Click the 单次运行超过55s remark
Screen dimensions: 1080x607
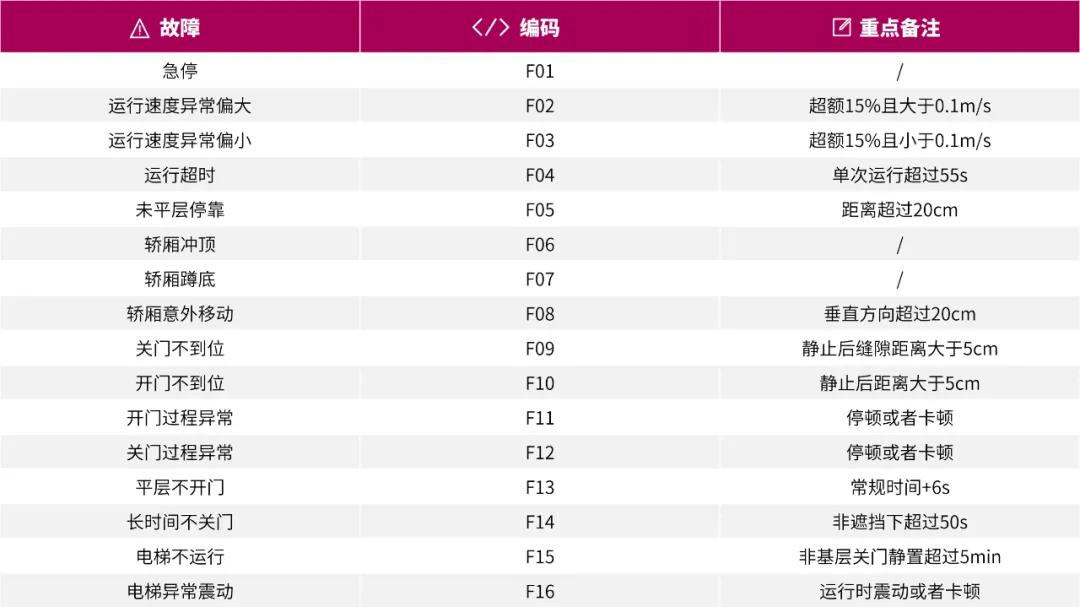900,175
